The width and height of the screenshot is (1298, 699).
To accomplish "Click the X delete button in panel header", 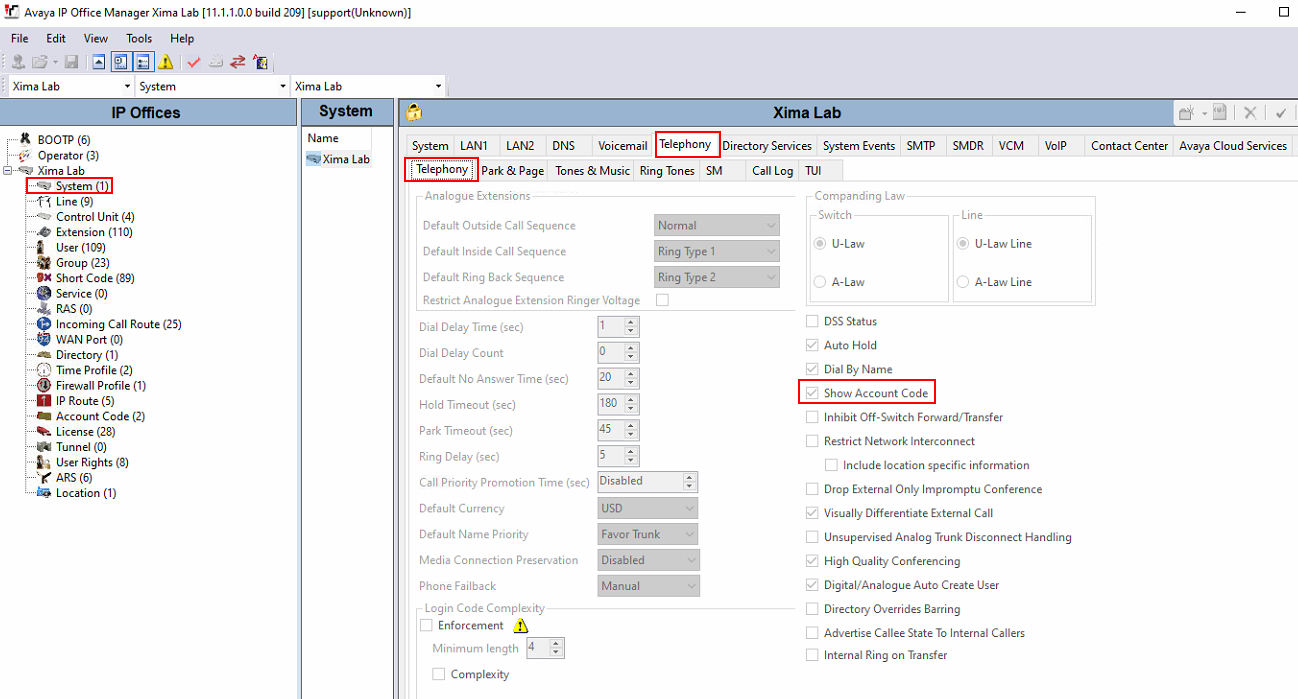I will coord(1249,112).
